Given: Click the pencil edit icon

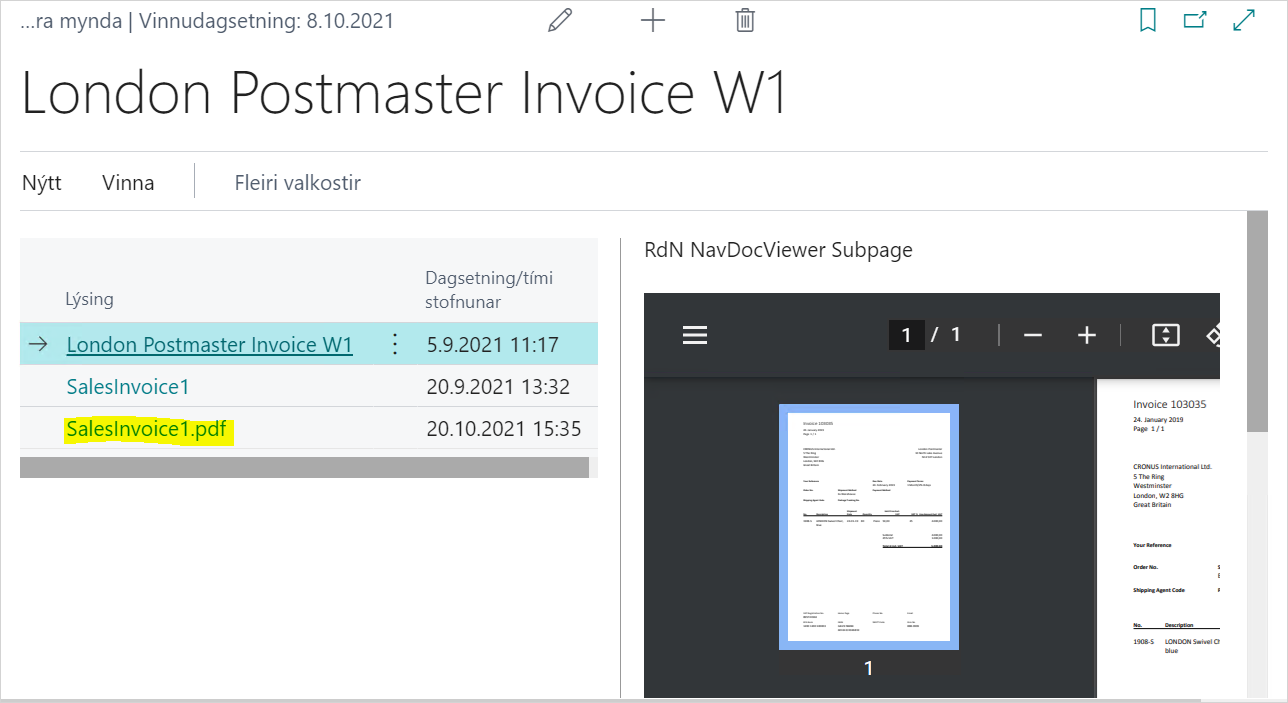Looking at the screenshot, I should coord(560,21).
